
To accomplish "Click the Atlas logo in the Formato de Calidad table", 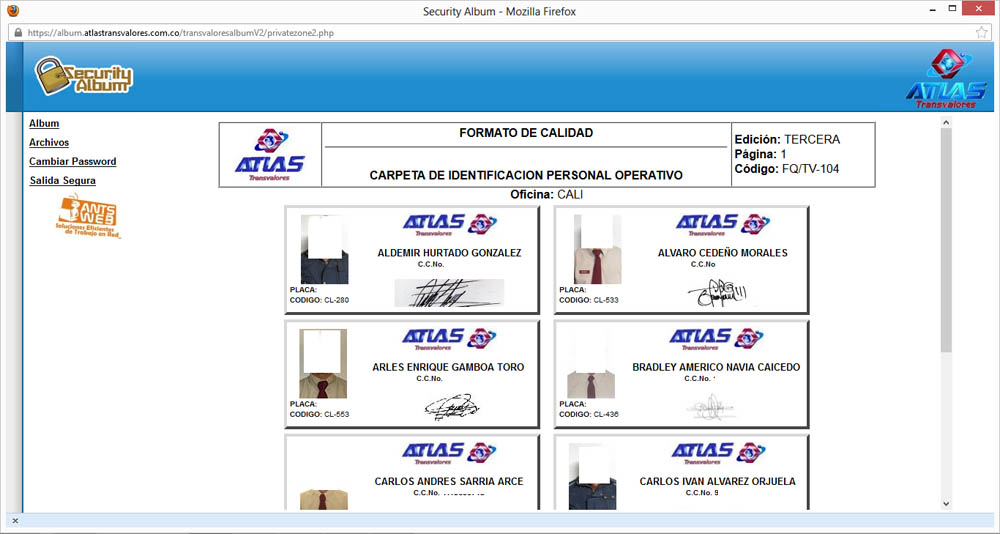I will 270,155.
